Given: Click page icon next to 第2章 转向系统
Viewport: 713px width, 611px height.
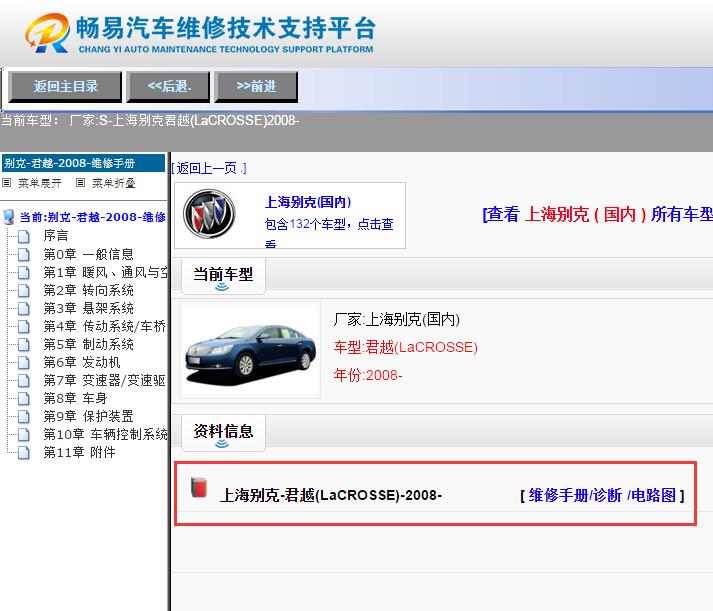Looking at the screenshot, I should coord(24,290).
